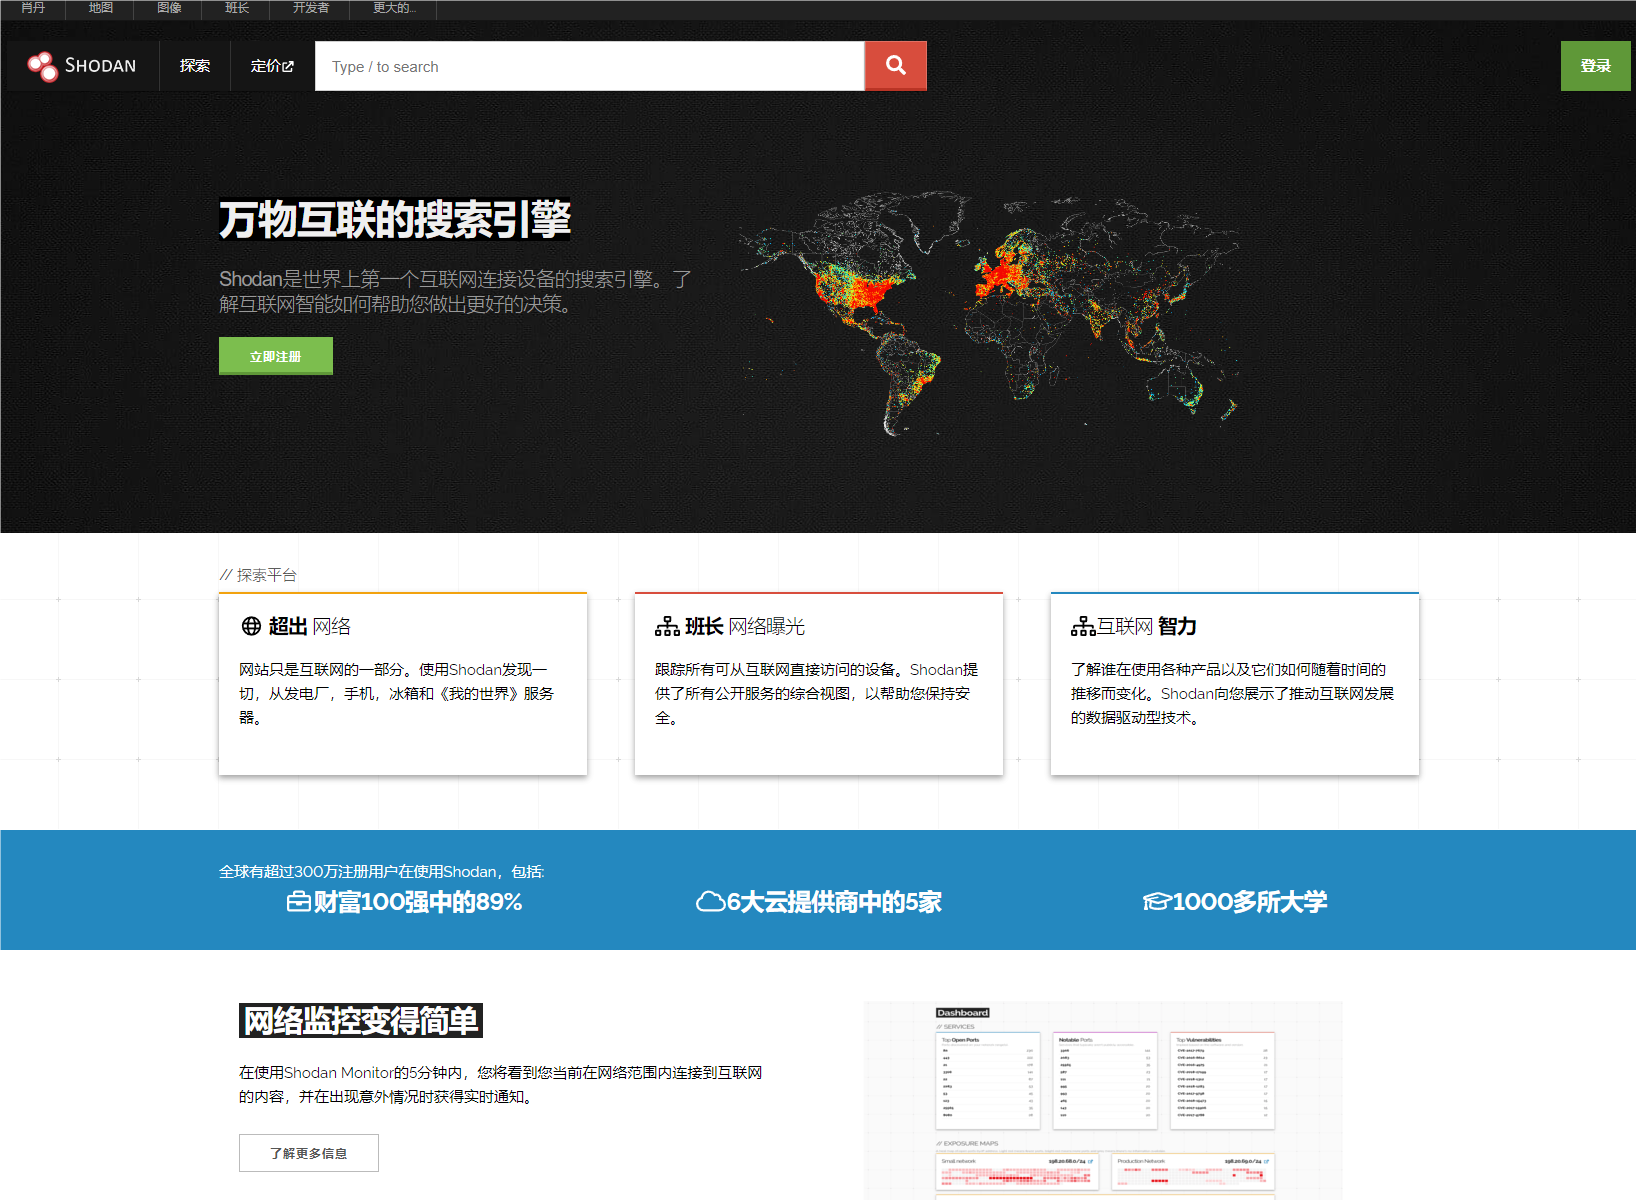The width and height of the screenshot is (1636, 1200).
Task: Click the Shodan logo icon
Action: (x=43, y=66)
